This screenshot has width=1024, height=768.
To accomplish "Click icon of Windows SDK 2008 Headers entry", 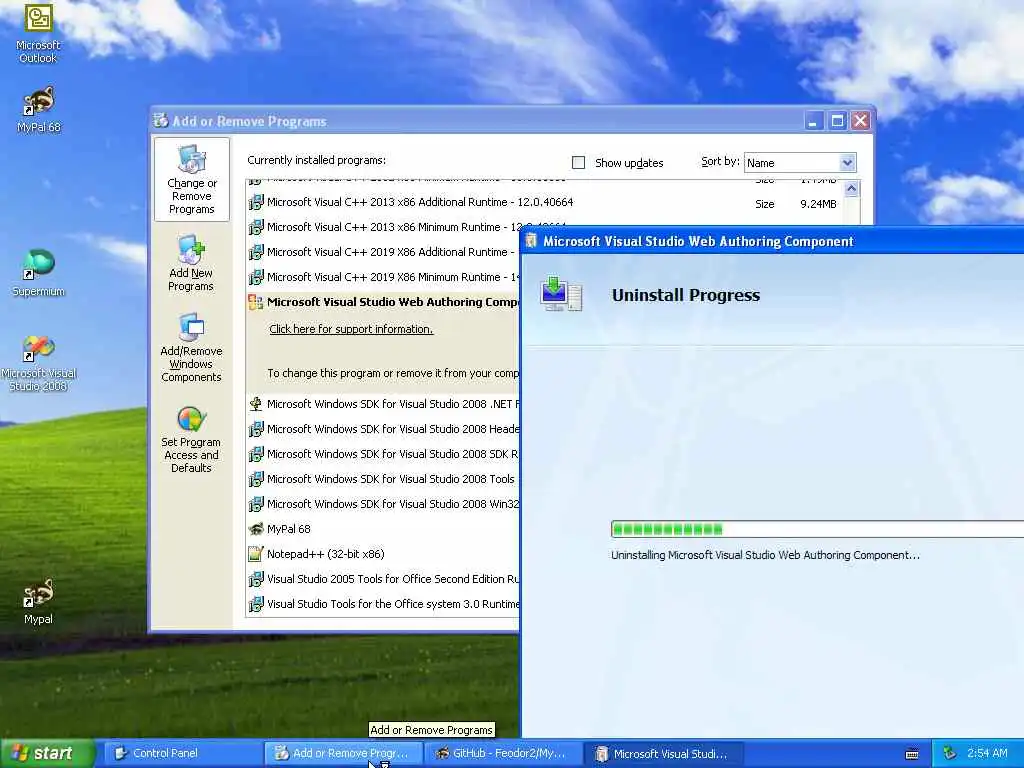I will [256, 429].
